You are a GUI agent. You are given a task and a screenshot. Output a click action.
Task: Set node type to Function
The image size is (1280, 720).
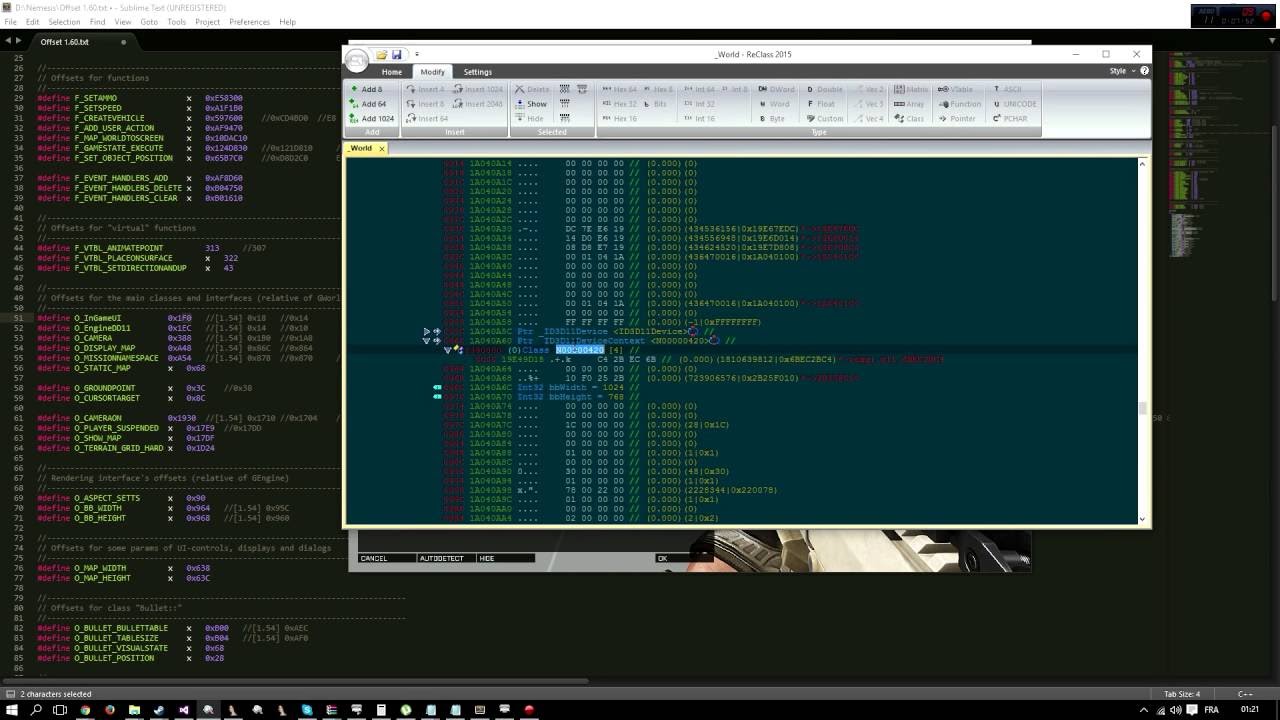point(960,104)
